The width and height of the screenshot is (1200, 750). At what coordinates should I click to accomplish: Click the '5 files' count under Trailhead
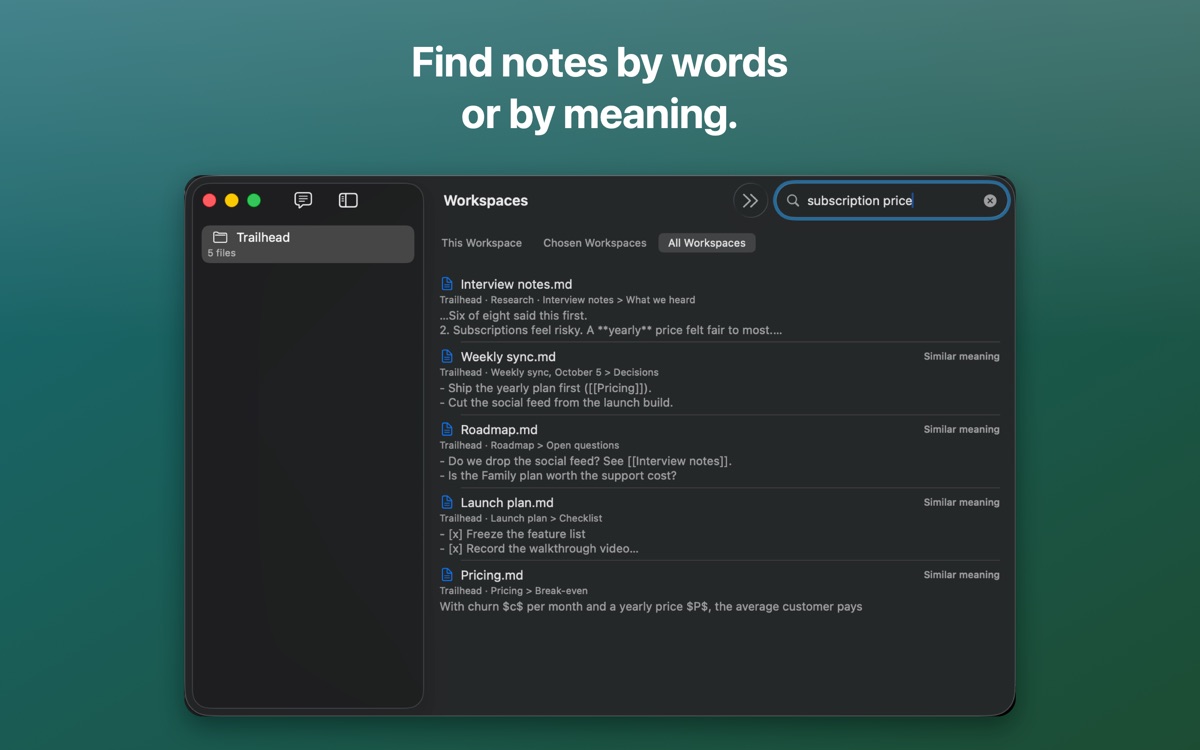pyautogui.click(x=222, y=253)
